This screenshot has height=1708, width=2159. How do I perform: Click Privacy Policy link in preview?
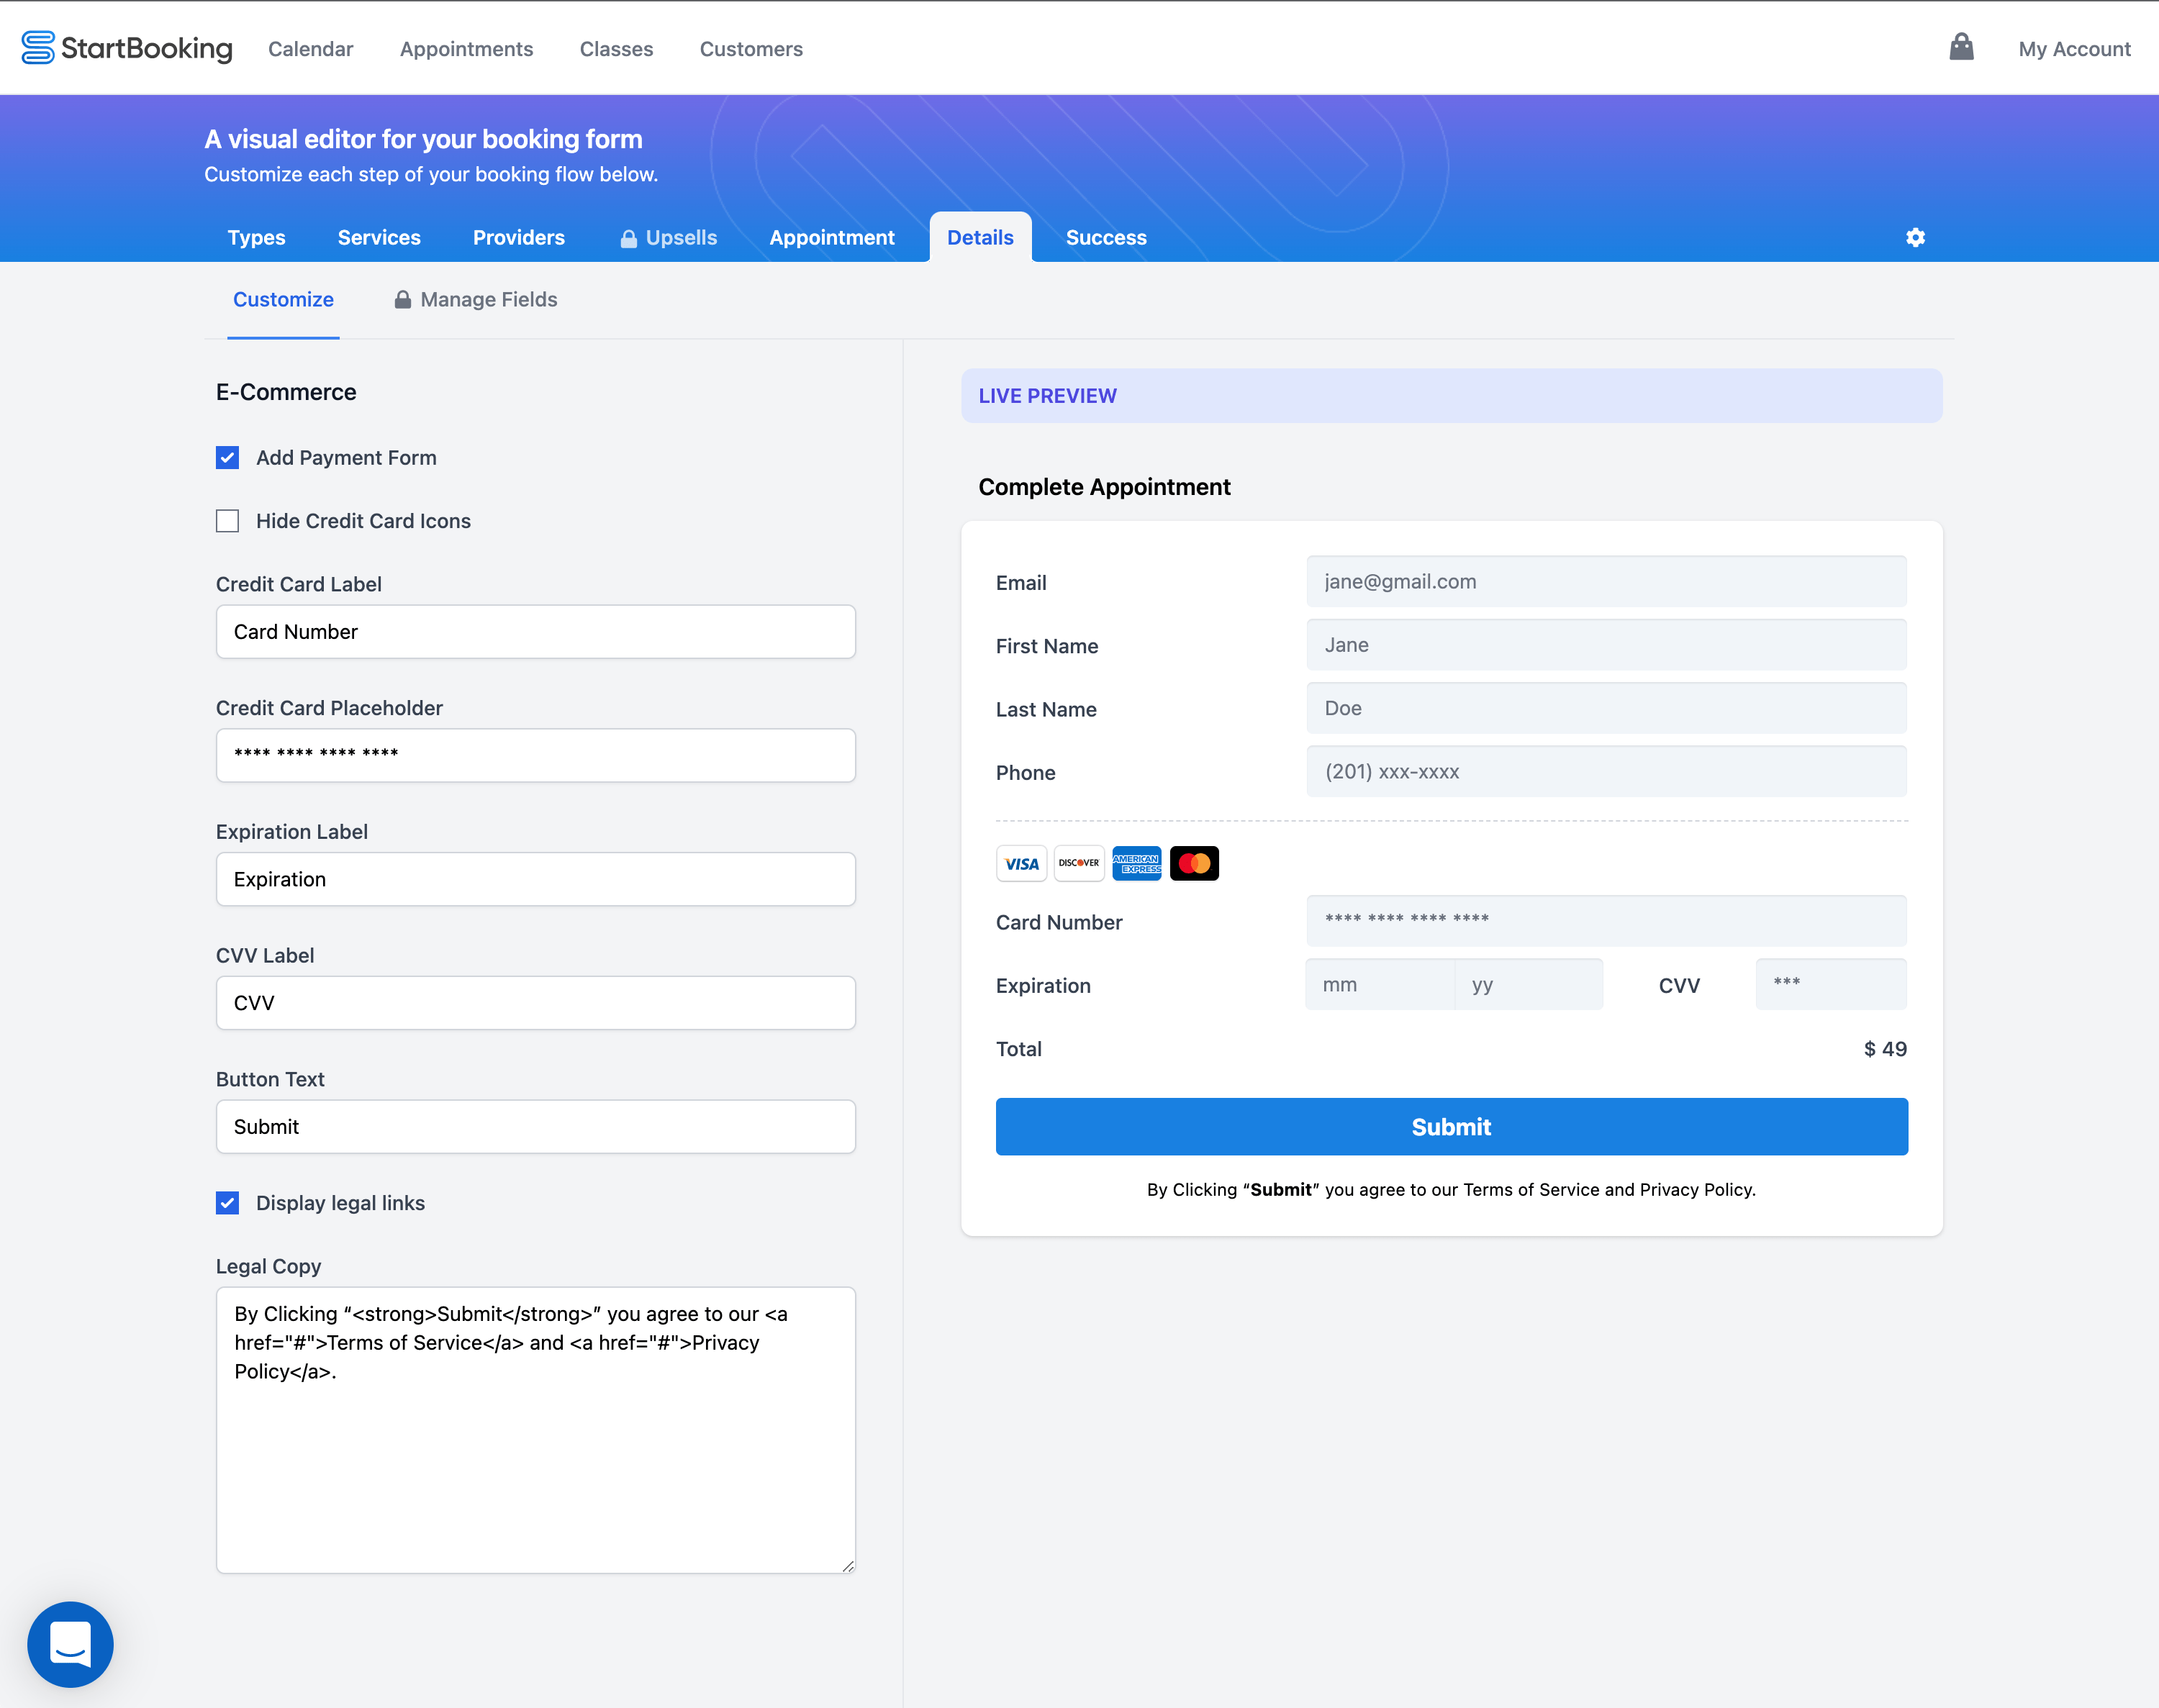click(x=1696, y=1189)
